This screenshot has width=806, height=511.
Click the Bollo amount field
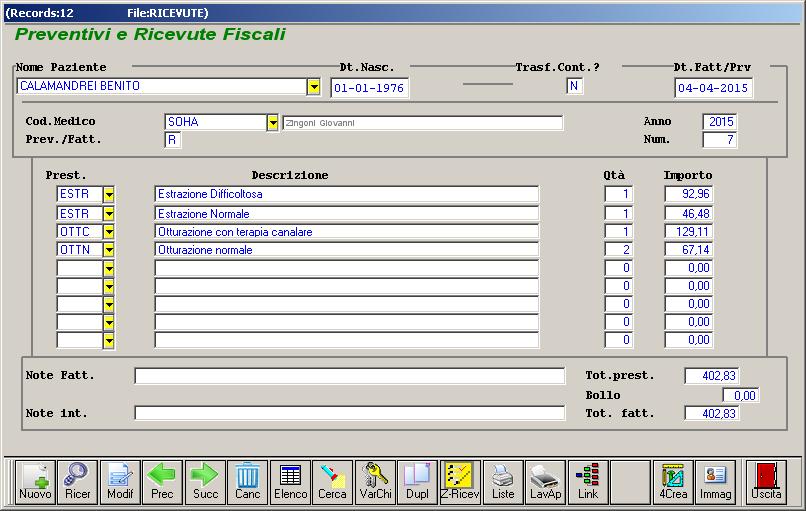740,395
